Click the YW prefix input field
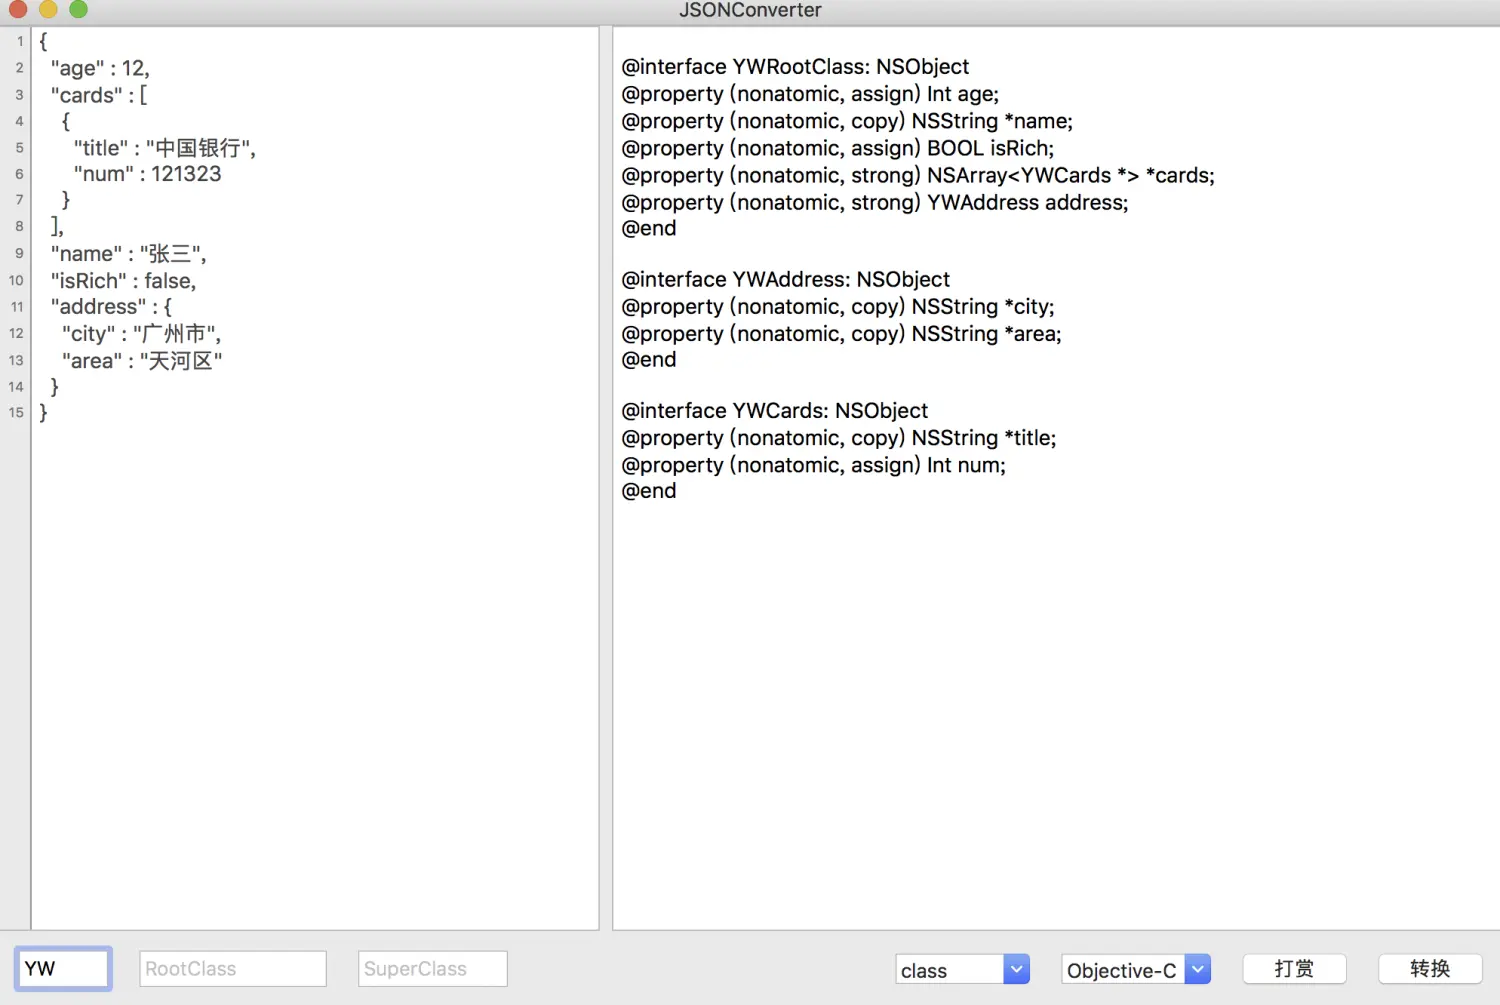The height and width of the screenshot is (1005, 1500). [63, 968]
